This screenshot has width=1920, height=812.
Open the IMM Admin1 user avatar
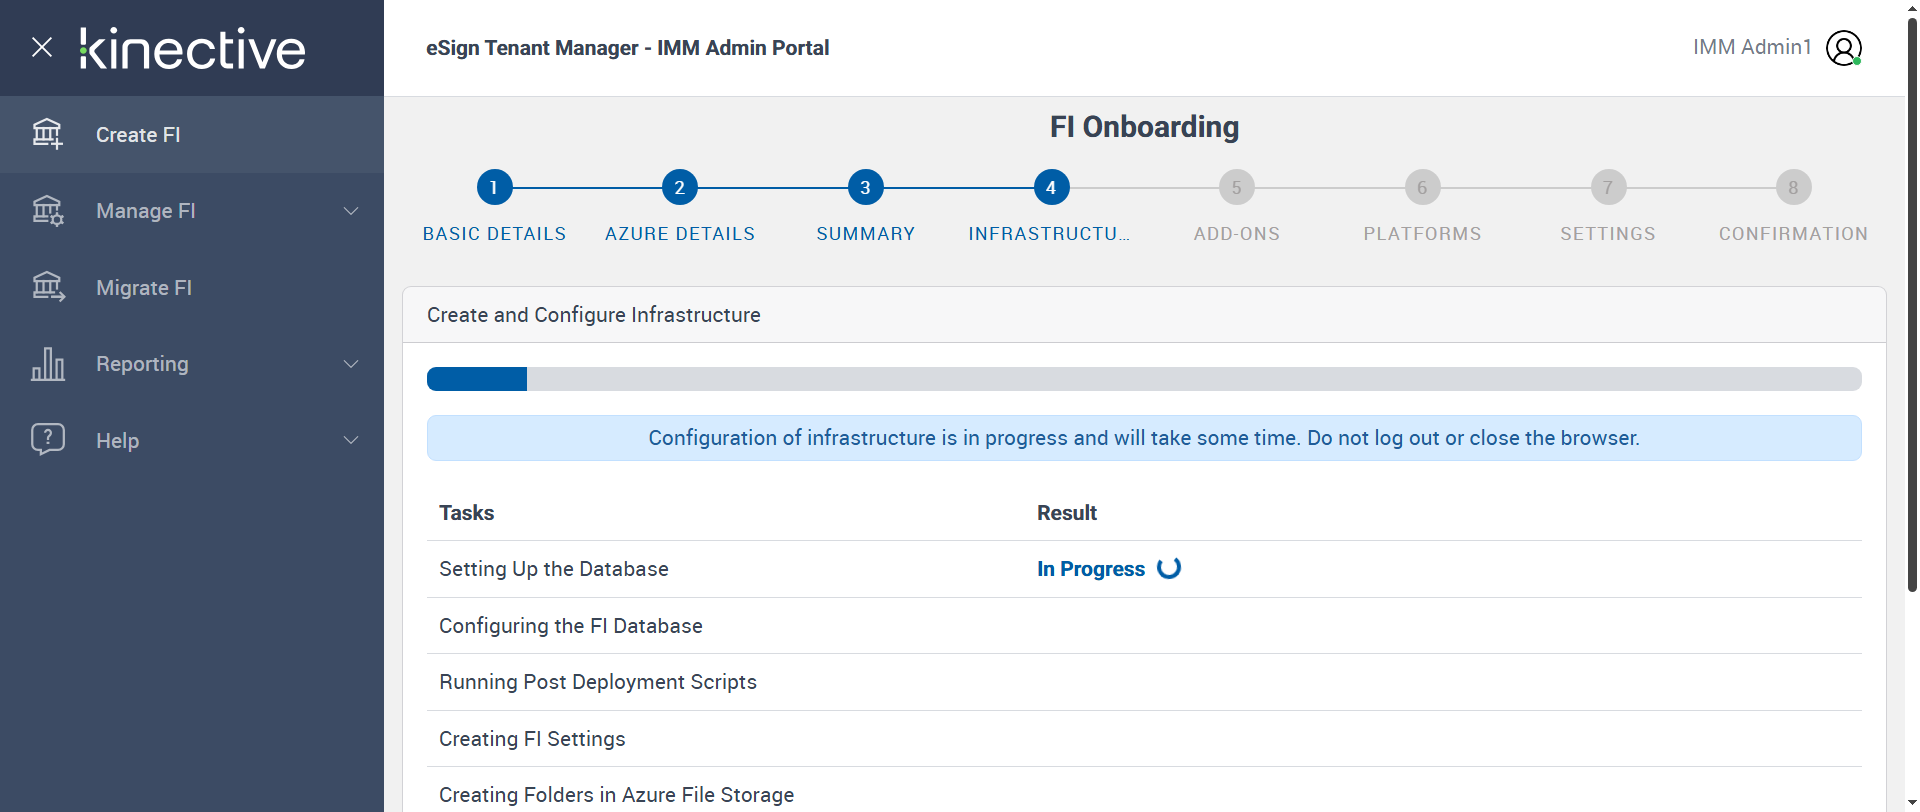tap(1843, 48)
